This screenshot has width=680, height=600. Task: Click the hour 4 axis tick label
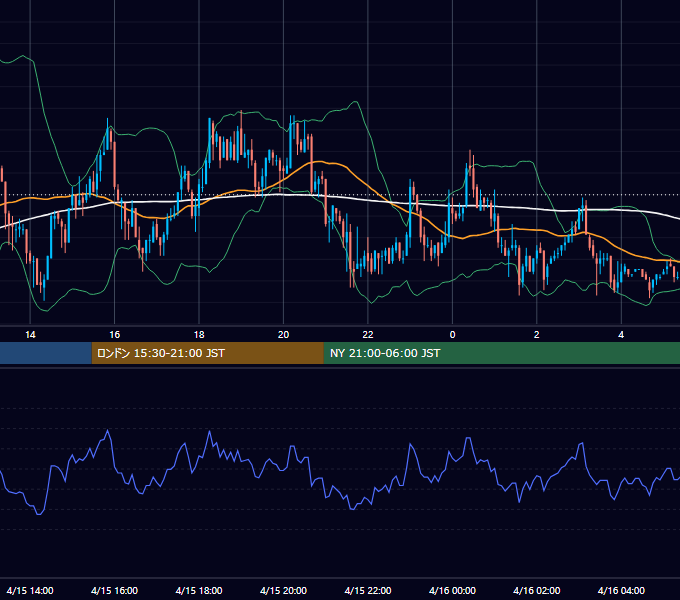pyautogui.click(x=621, y=335)
